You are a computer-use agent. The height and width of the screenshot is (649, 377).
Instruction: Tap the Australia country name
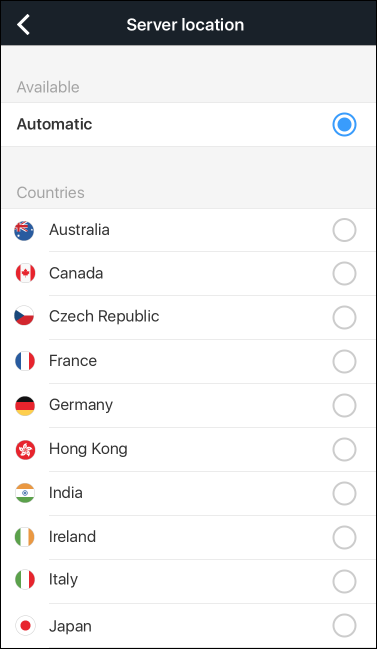[79, 230]
